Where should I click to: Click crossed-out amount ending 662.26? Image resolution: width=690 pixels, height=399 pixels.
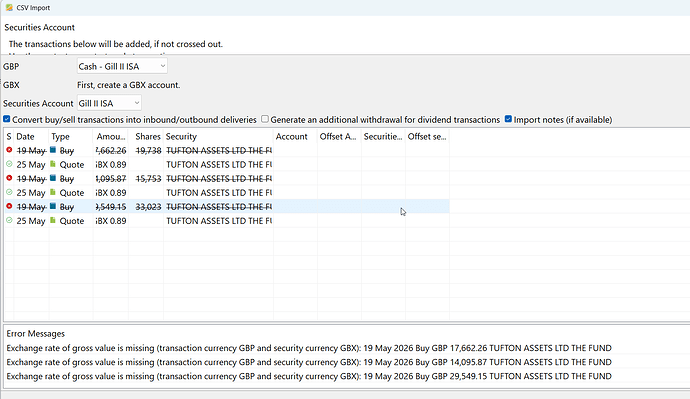pyautogui.click(x=111, y=150)
